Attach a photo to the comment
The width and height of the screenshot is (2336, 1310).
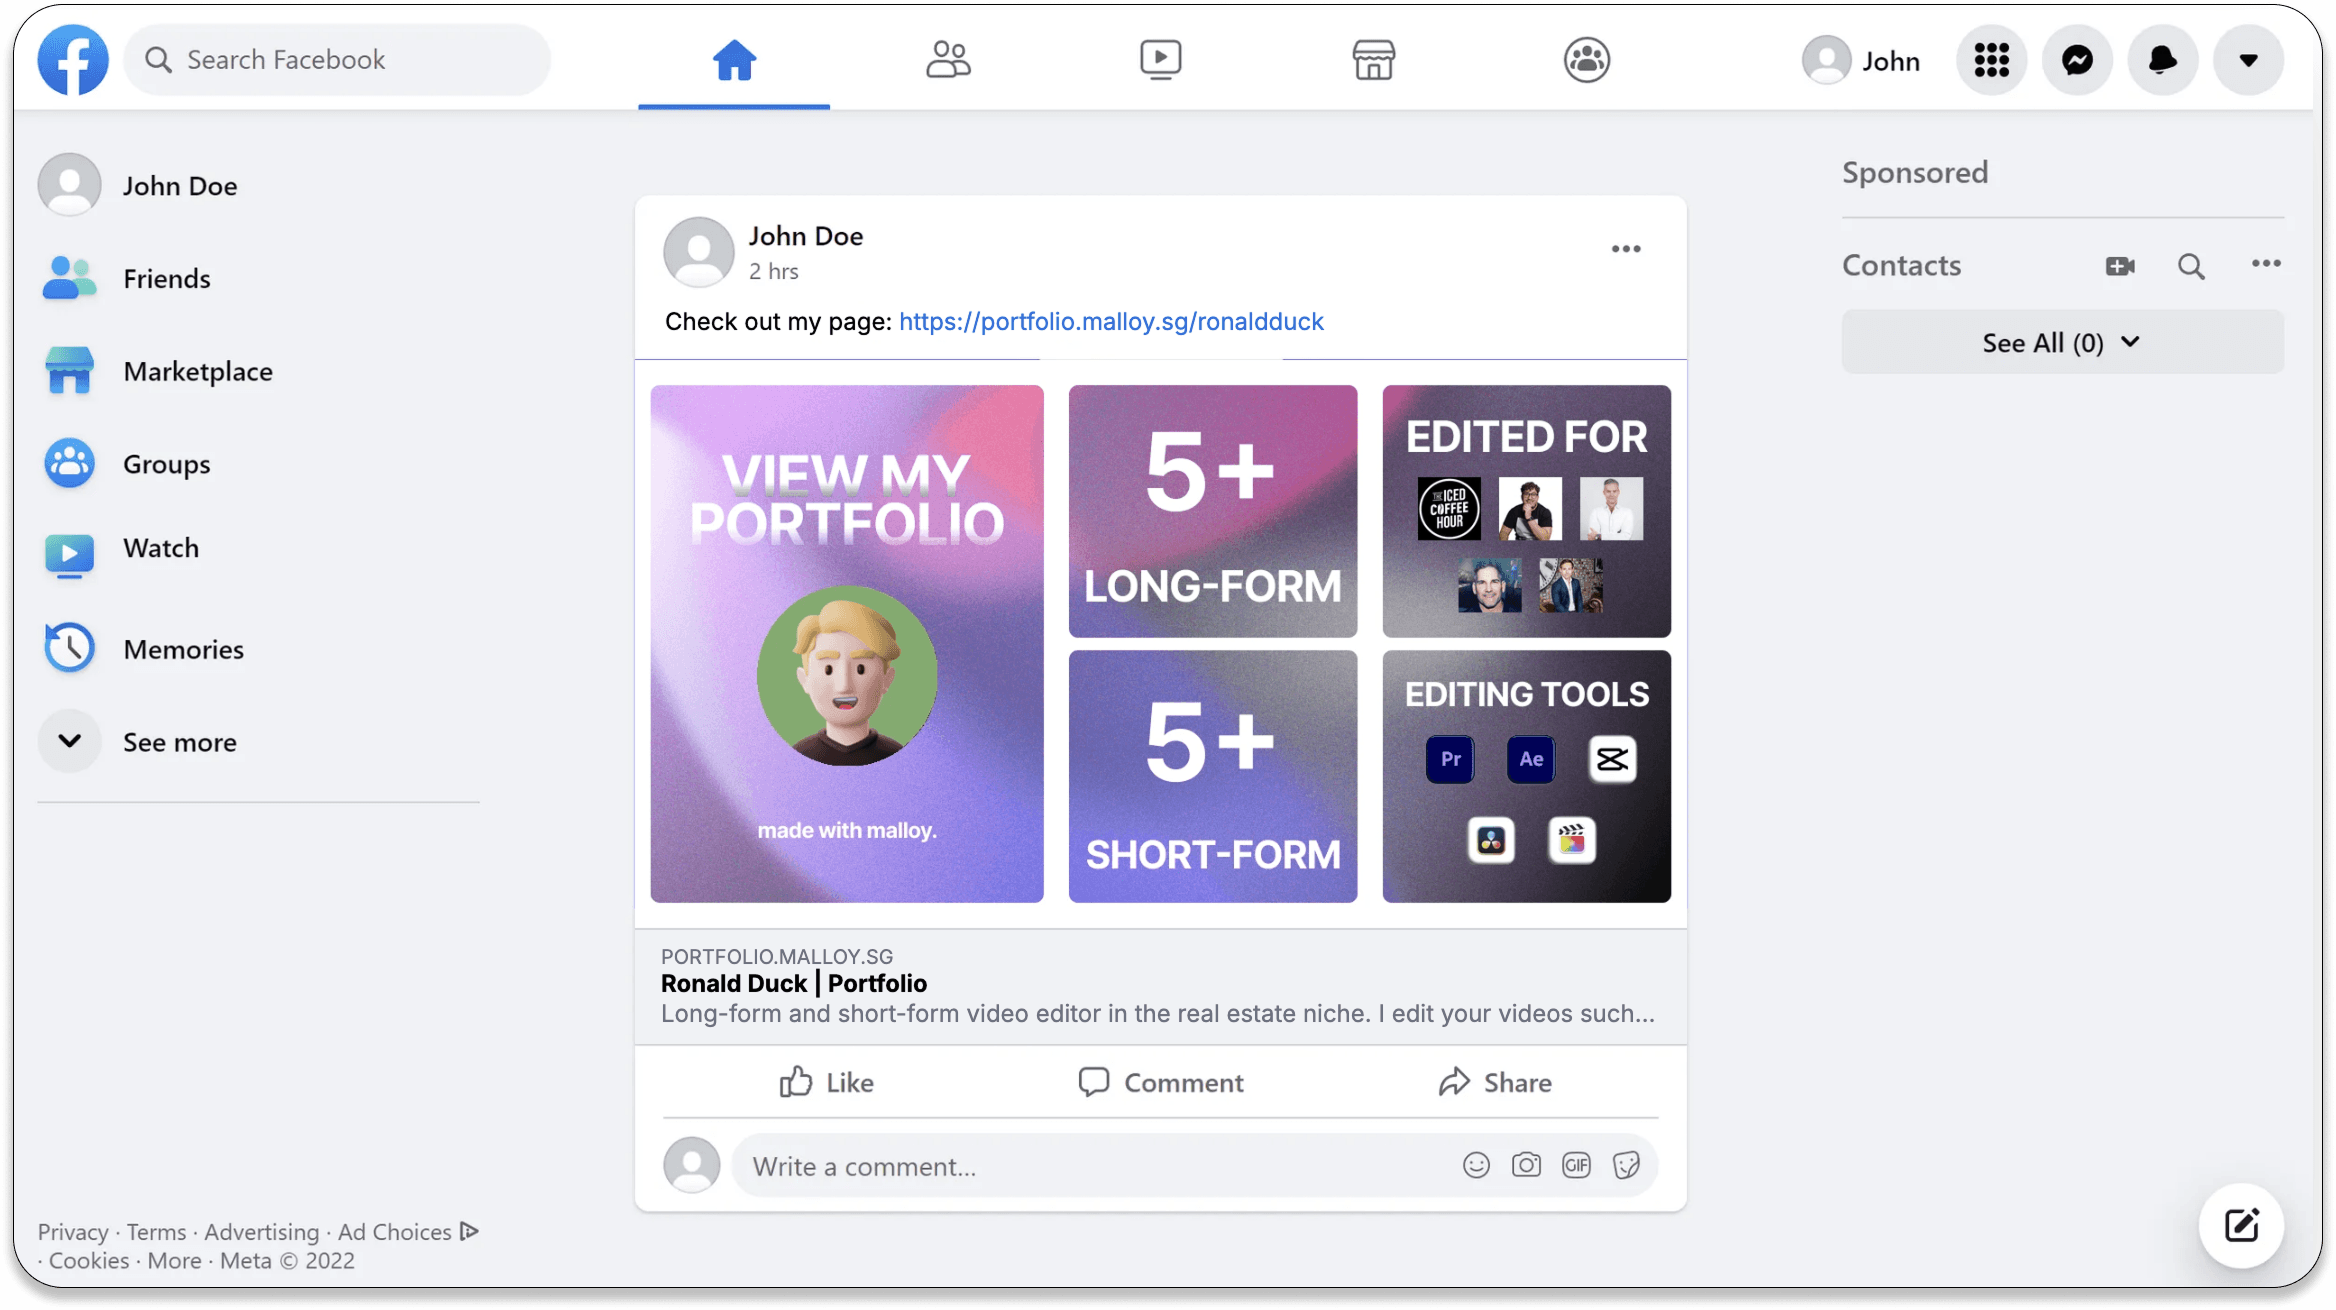click(x=1526, y=1165)
